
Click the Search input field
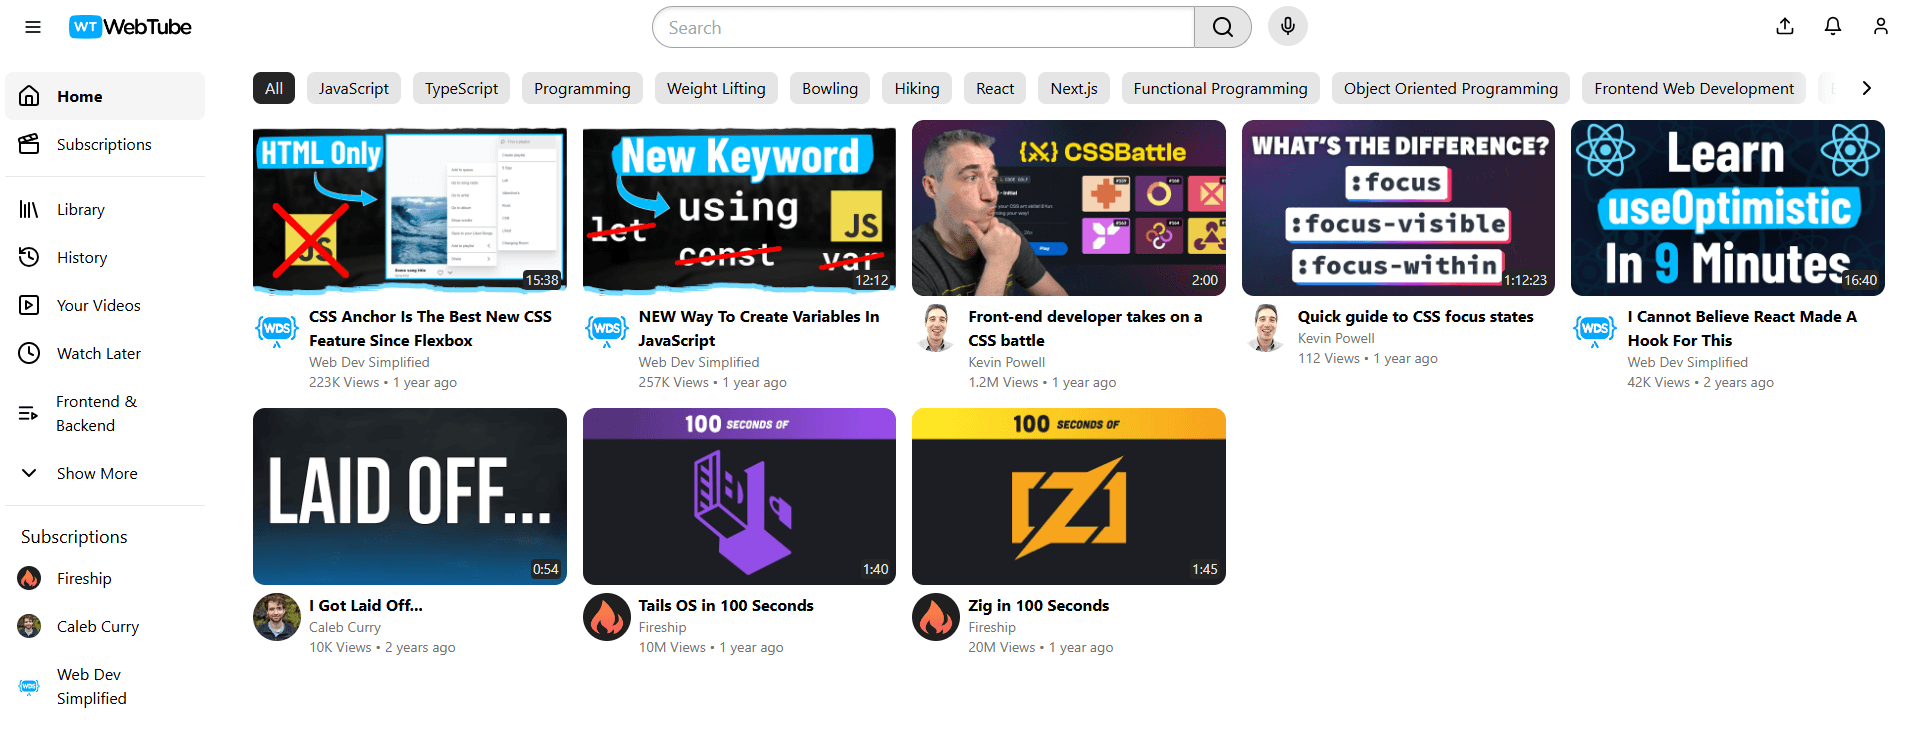point(923,27)
